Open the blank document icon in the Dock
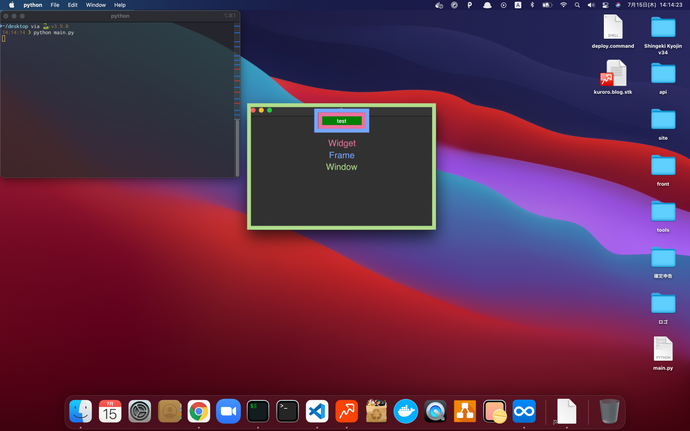The image size is (690, 431). point(566,411)
